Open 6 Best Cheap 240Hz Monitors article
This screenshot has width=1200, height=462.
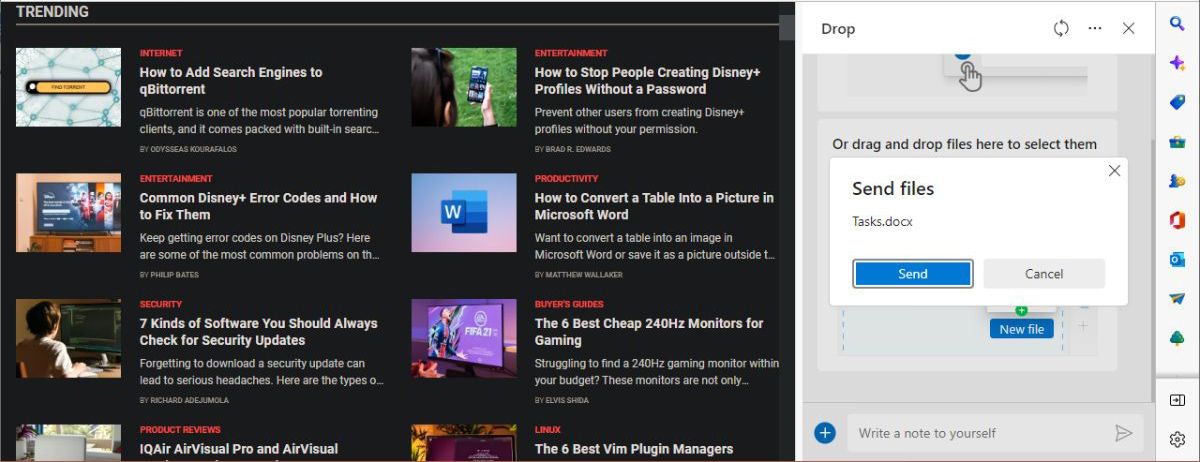click(649, 331)
